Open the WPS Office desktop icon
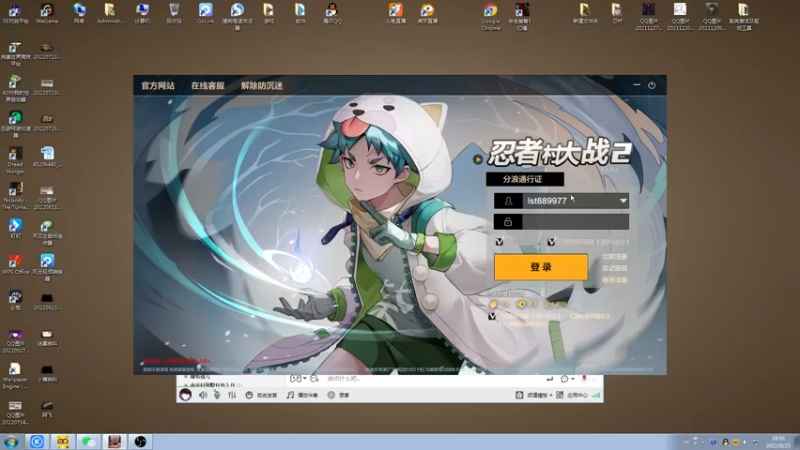The image size is (800, 450). (15, 264)
